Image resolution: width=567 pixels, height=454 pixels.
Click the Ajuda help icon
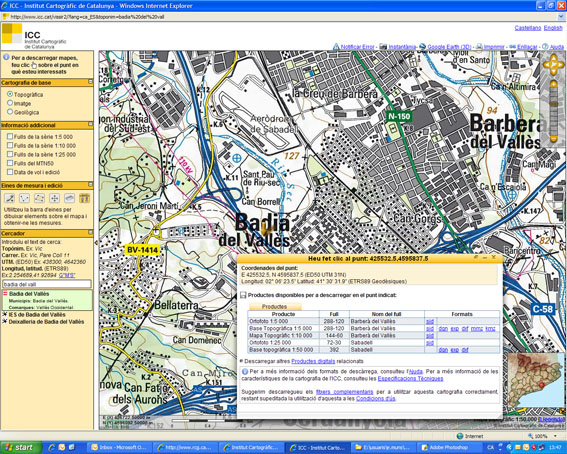tap(545, 47)
